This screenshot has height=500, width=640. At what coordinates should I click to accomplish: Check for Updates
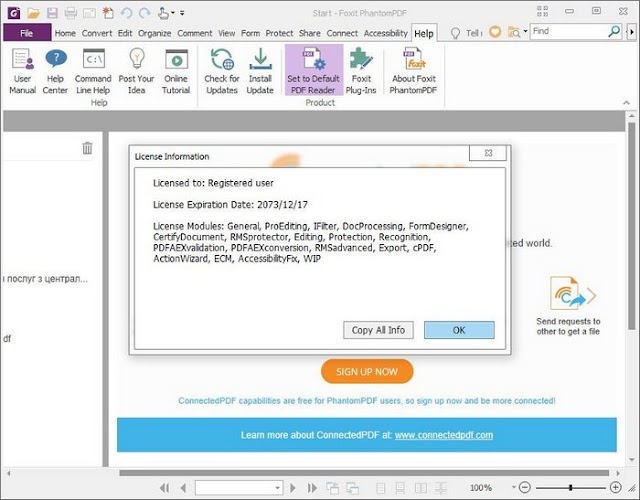(222, 71)
